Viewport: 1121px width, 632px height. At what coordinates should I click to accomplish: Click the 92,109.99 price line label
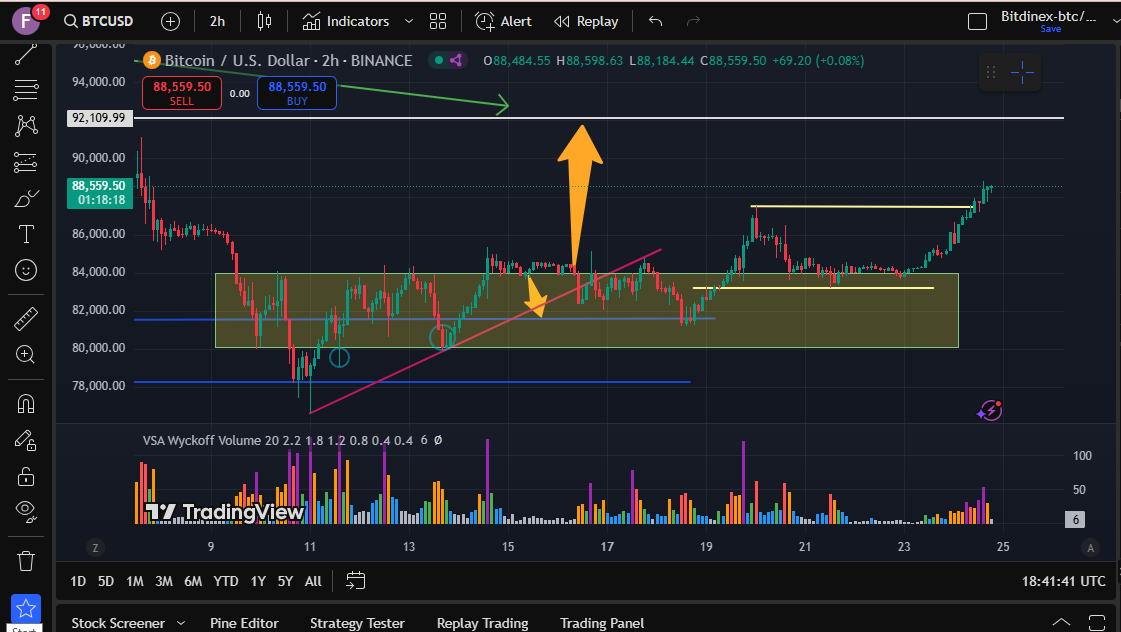pos(99,118)
